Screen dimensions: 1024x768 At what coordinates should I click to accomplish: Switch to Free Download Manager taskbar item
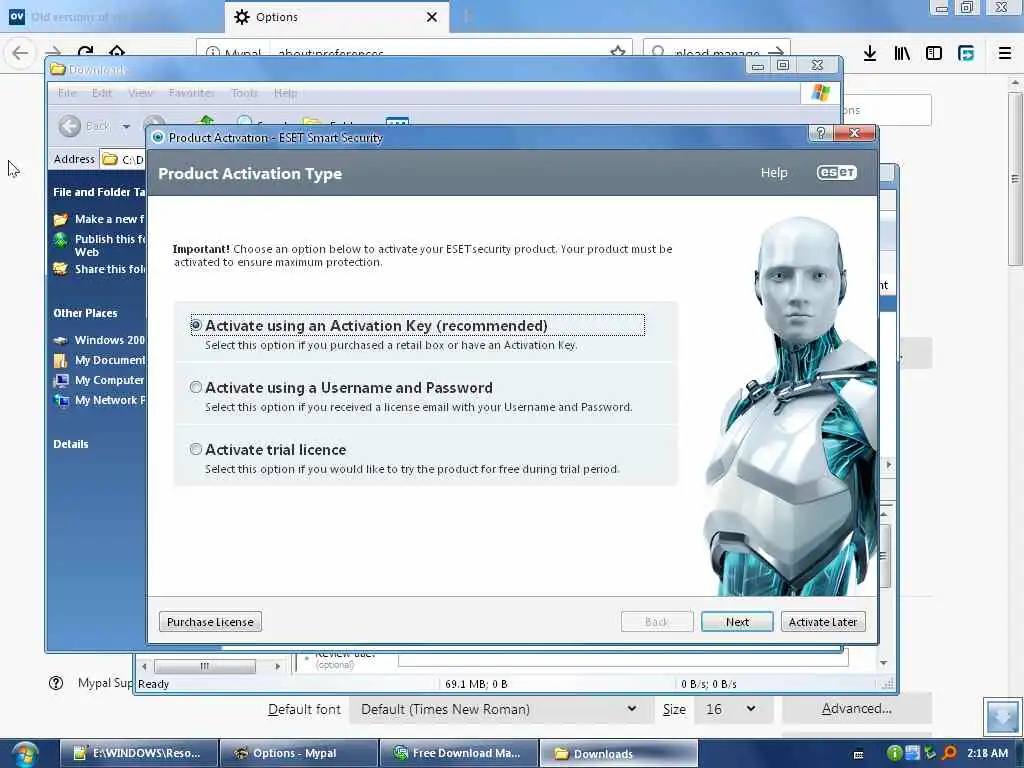point(458,753)
